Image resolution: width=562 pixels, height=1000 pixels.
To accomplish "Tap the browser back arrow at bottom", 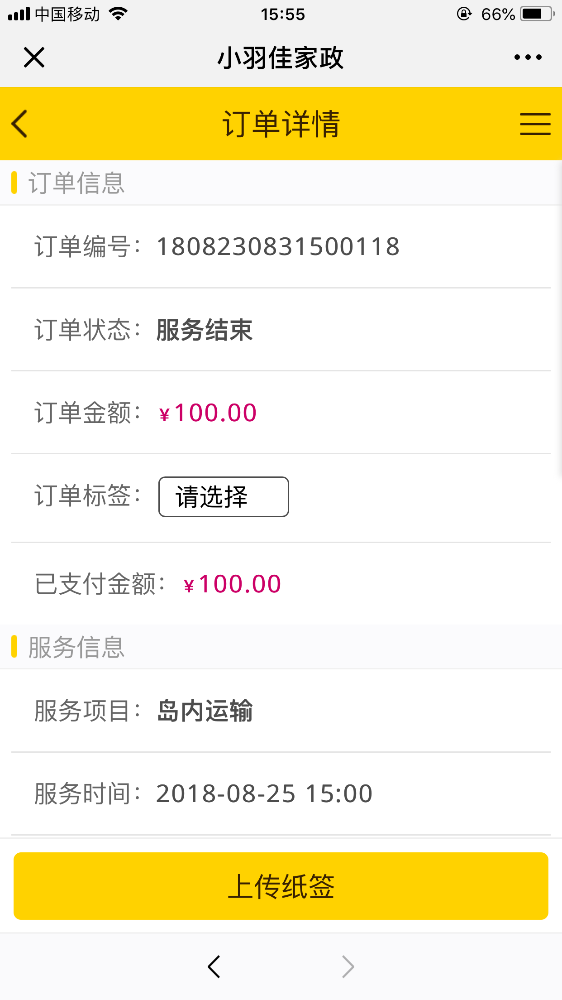I will tap(214, 967).
